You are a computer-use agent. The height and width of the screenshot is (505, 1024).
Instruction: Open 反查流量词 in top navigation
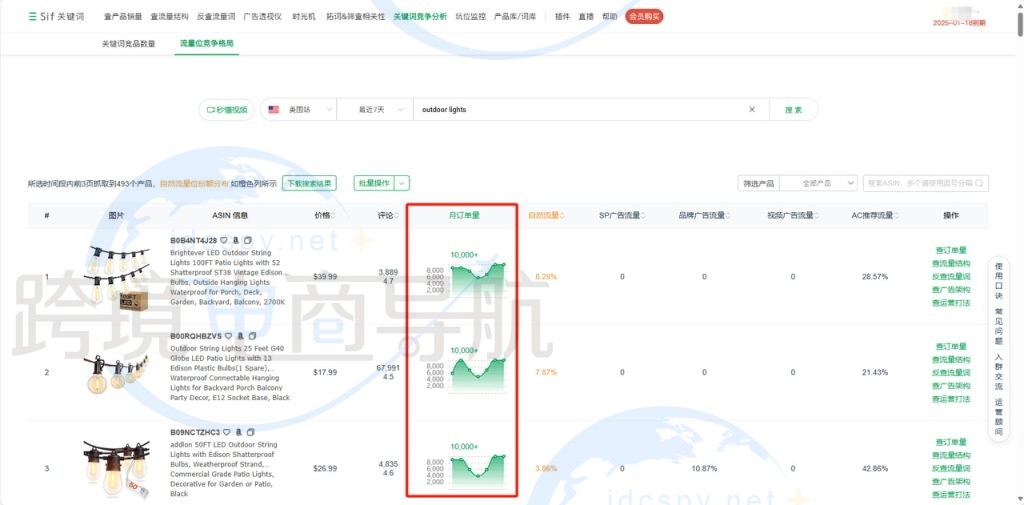(216, 17)
